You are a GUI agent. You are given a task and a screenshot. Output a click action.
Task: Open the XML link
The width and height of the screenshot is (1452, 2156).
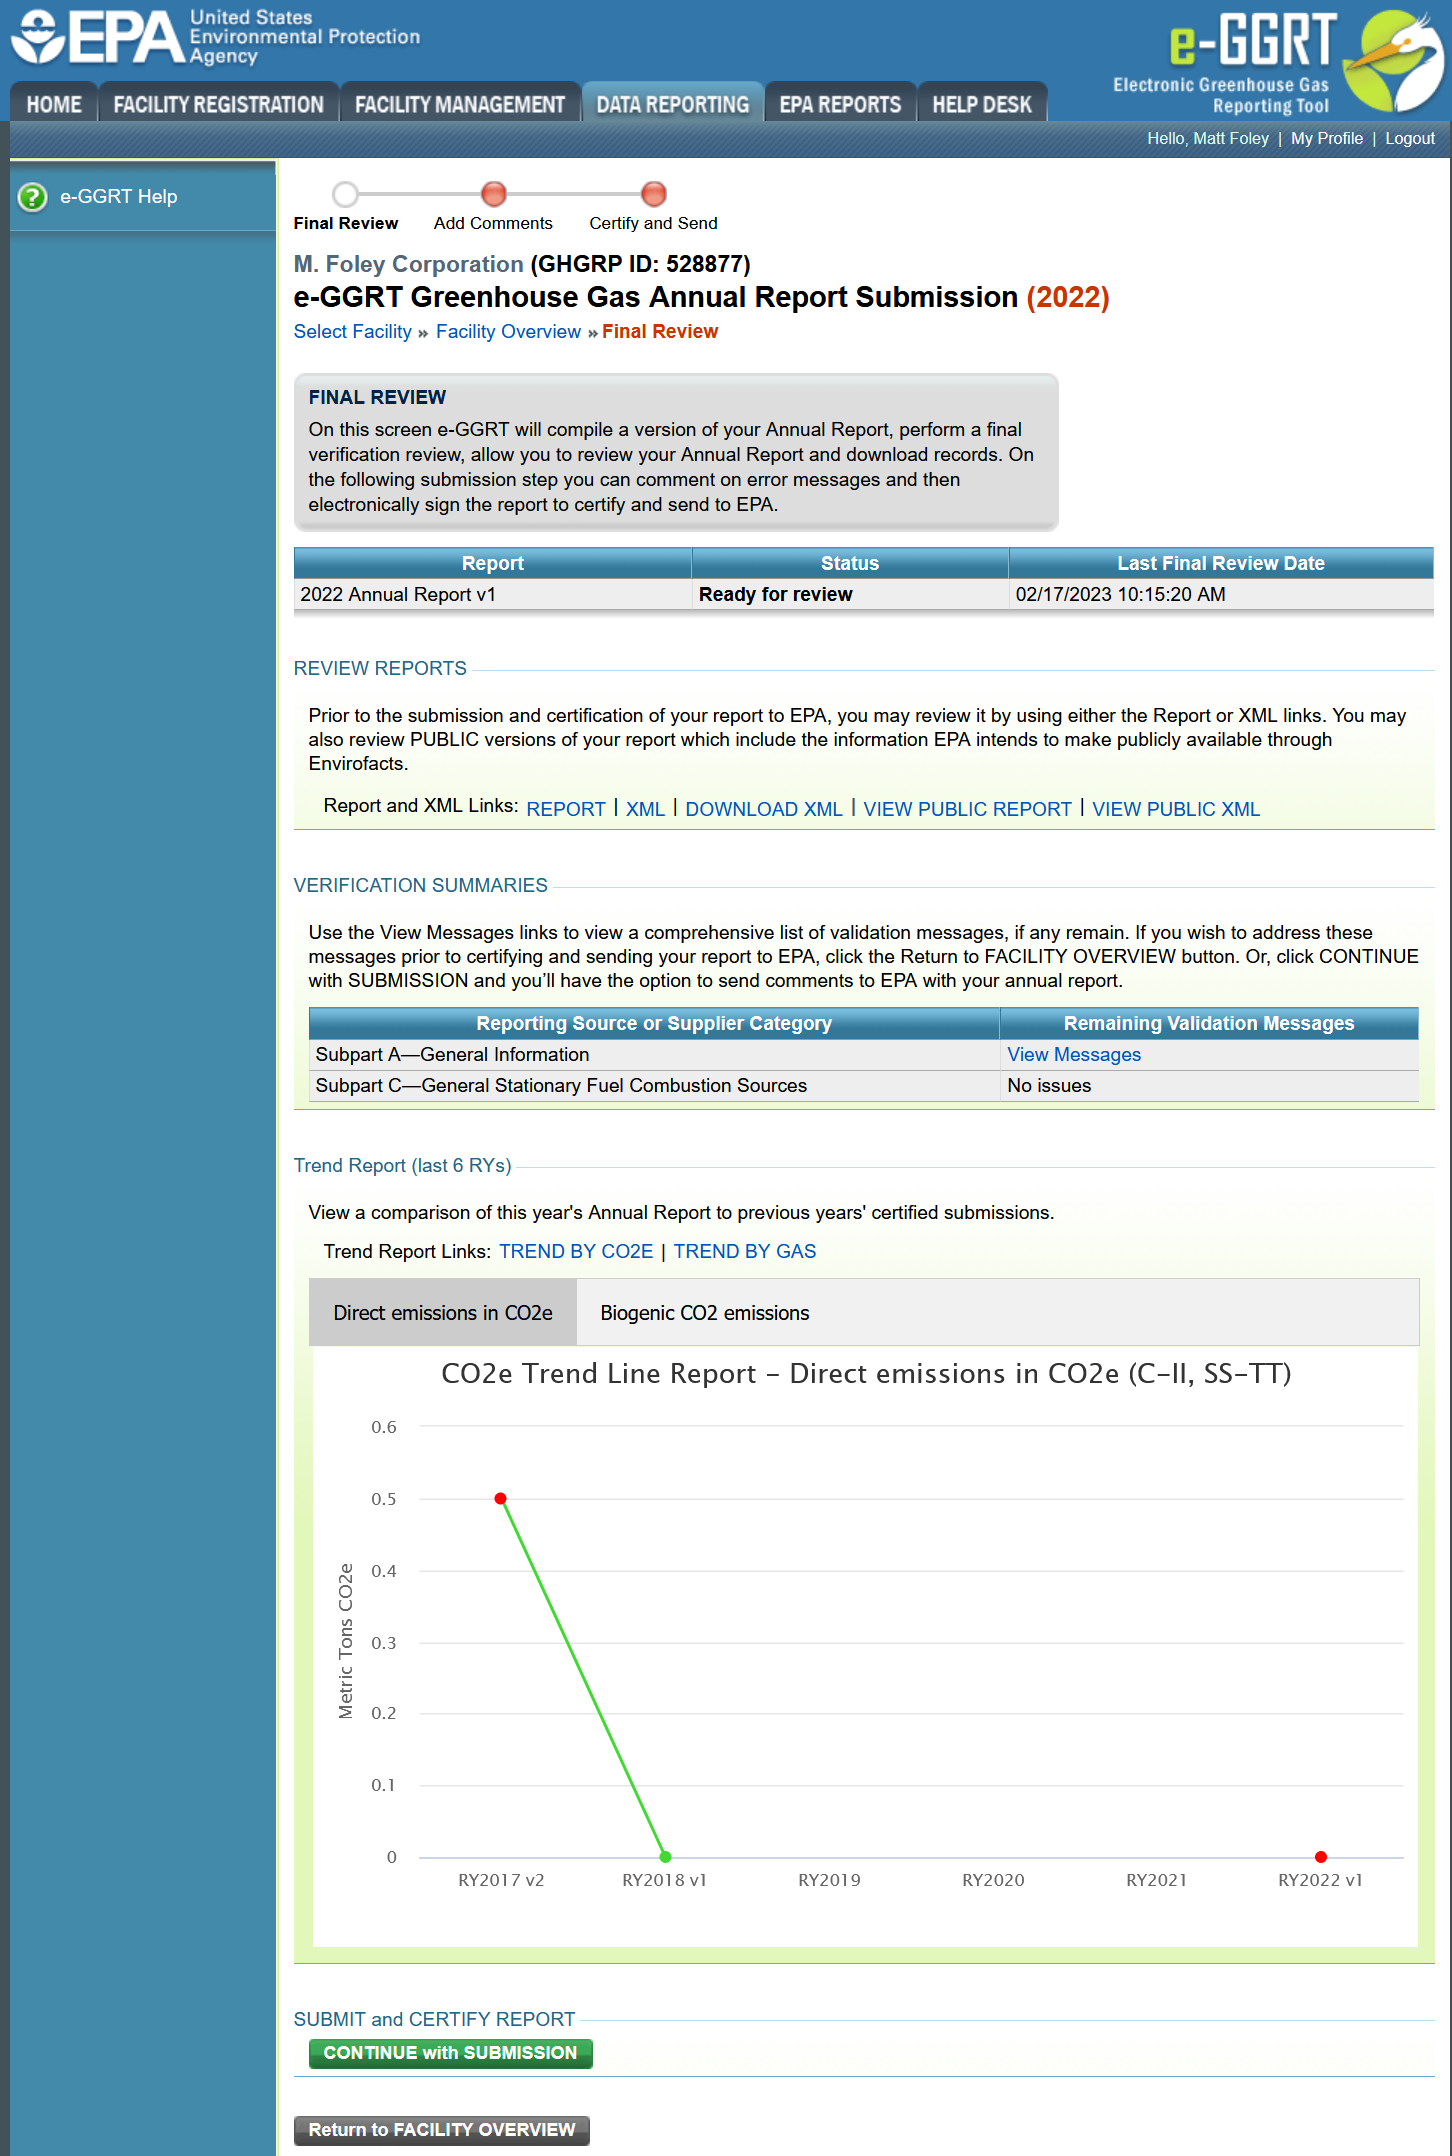coord(645,809)
